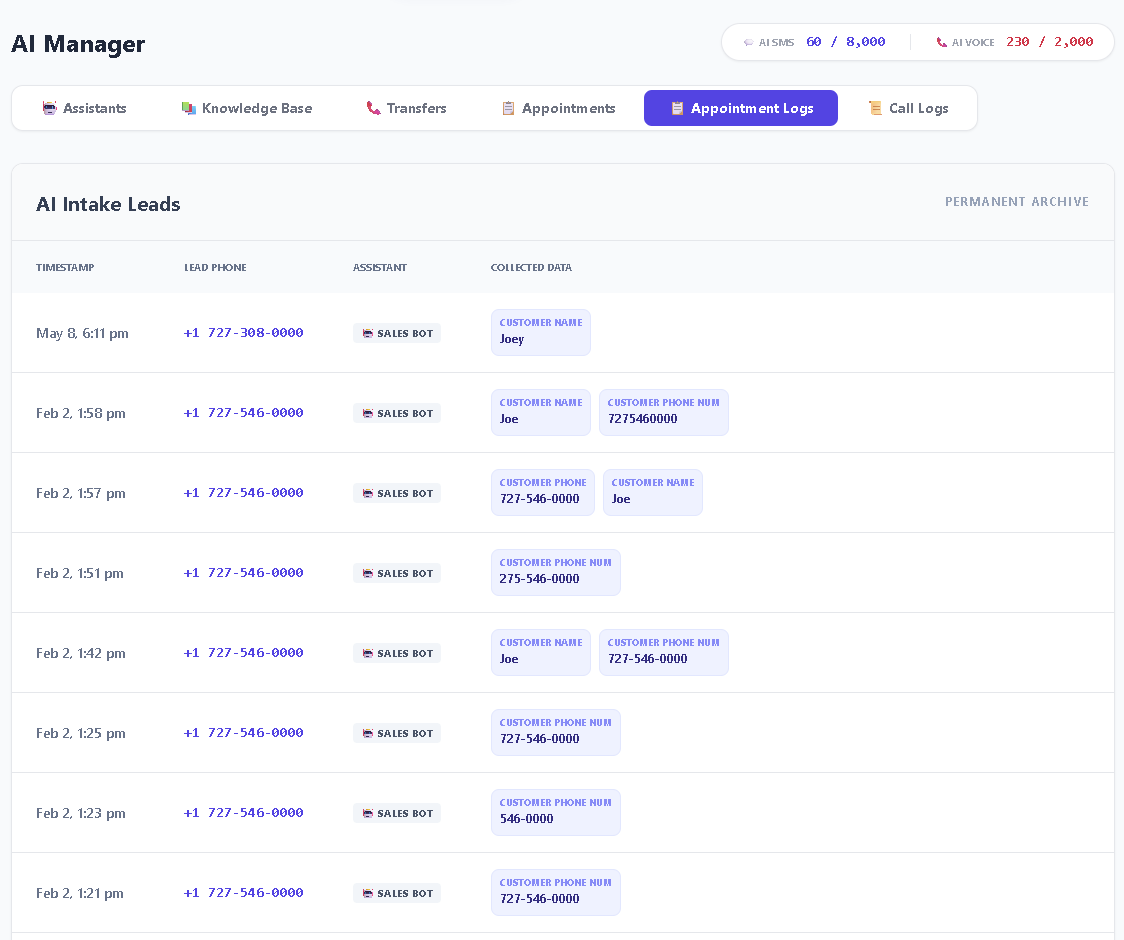This screenshot has height=940, width=1124.
Task: Click phone number card in 1:25 pm row
Action: pos(556,733)
